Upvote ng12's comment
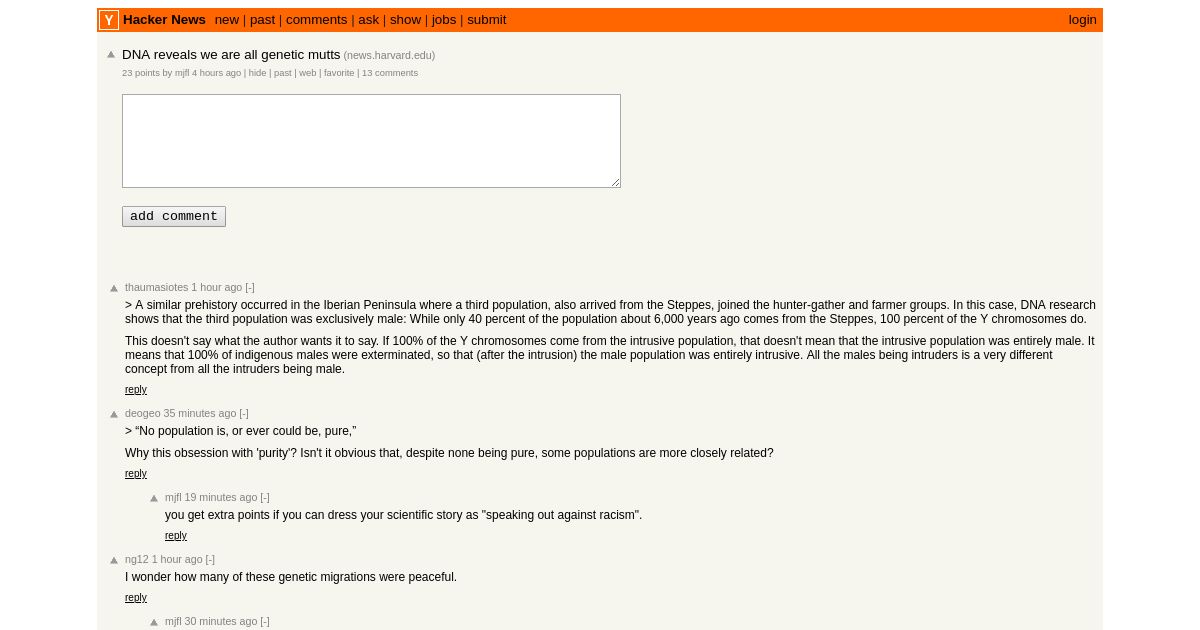The height and width of the screenshot is (630, 1200). click(x=114, y=560)
